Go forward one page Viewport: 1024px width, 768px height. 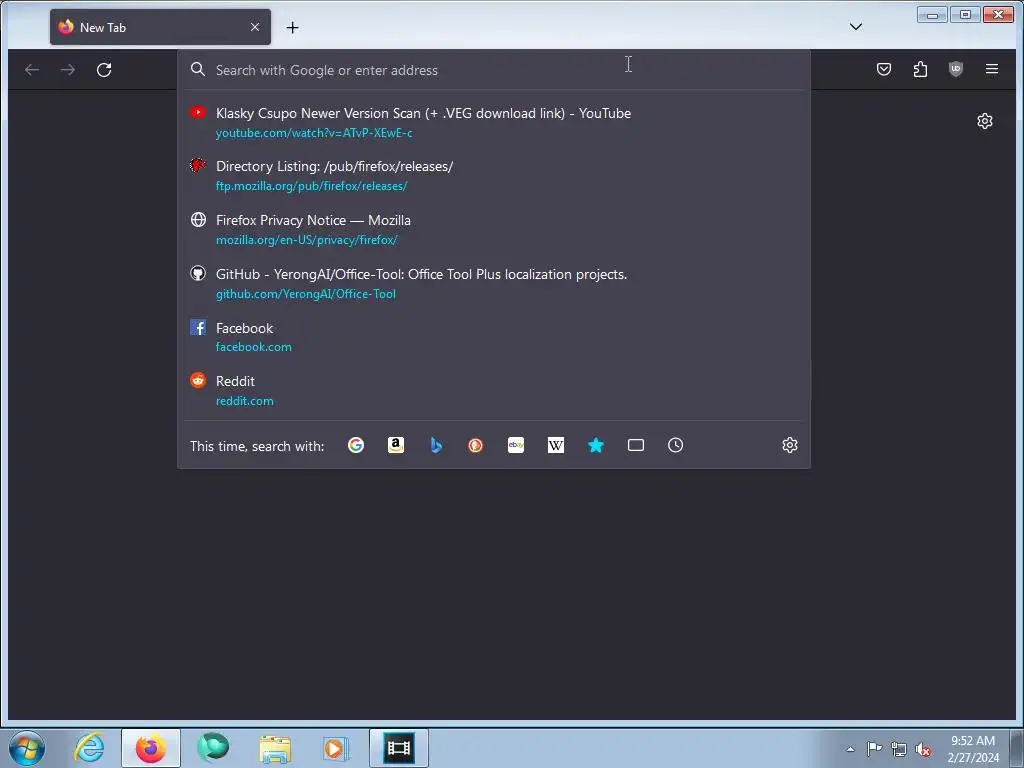(68, 69)
